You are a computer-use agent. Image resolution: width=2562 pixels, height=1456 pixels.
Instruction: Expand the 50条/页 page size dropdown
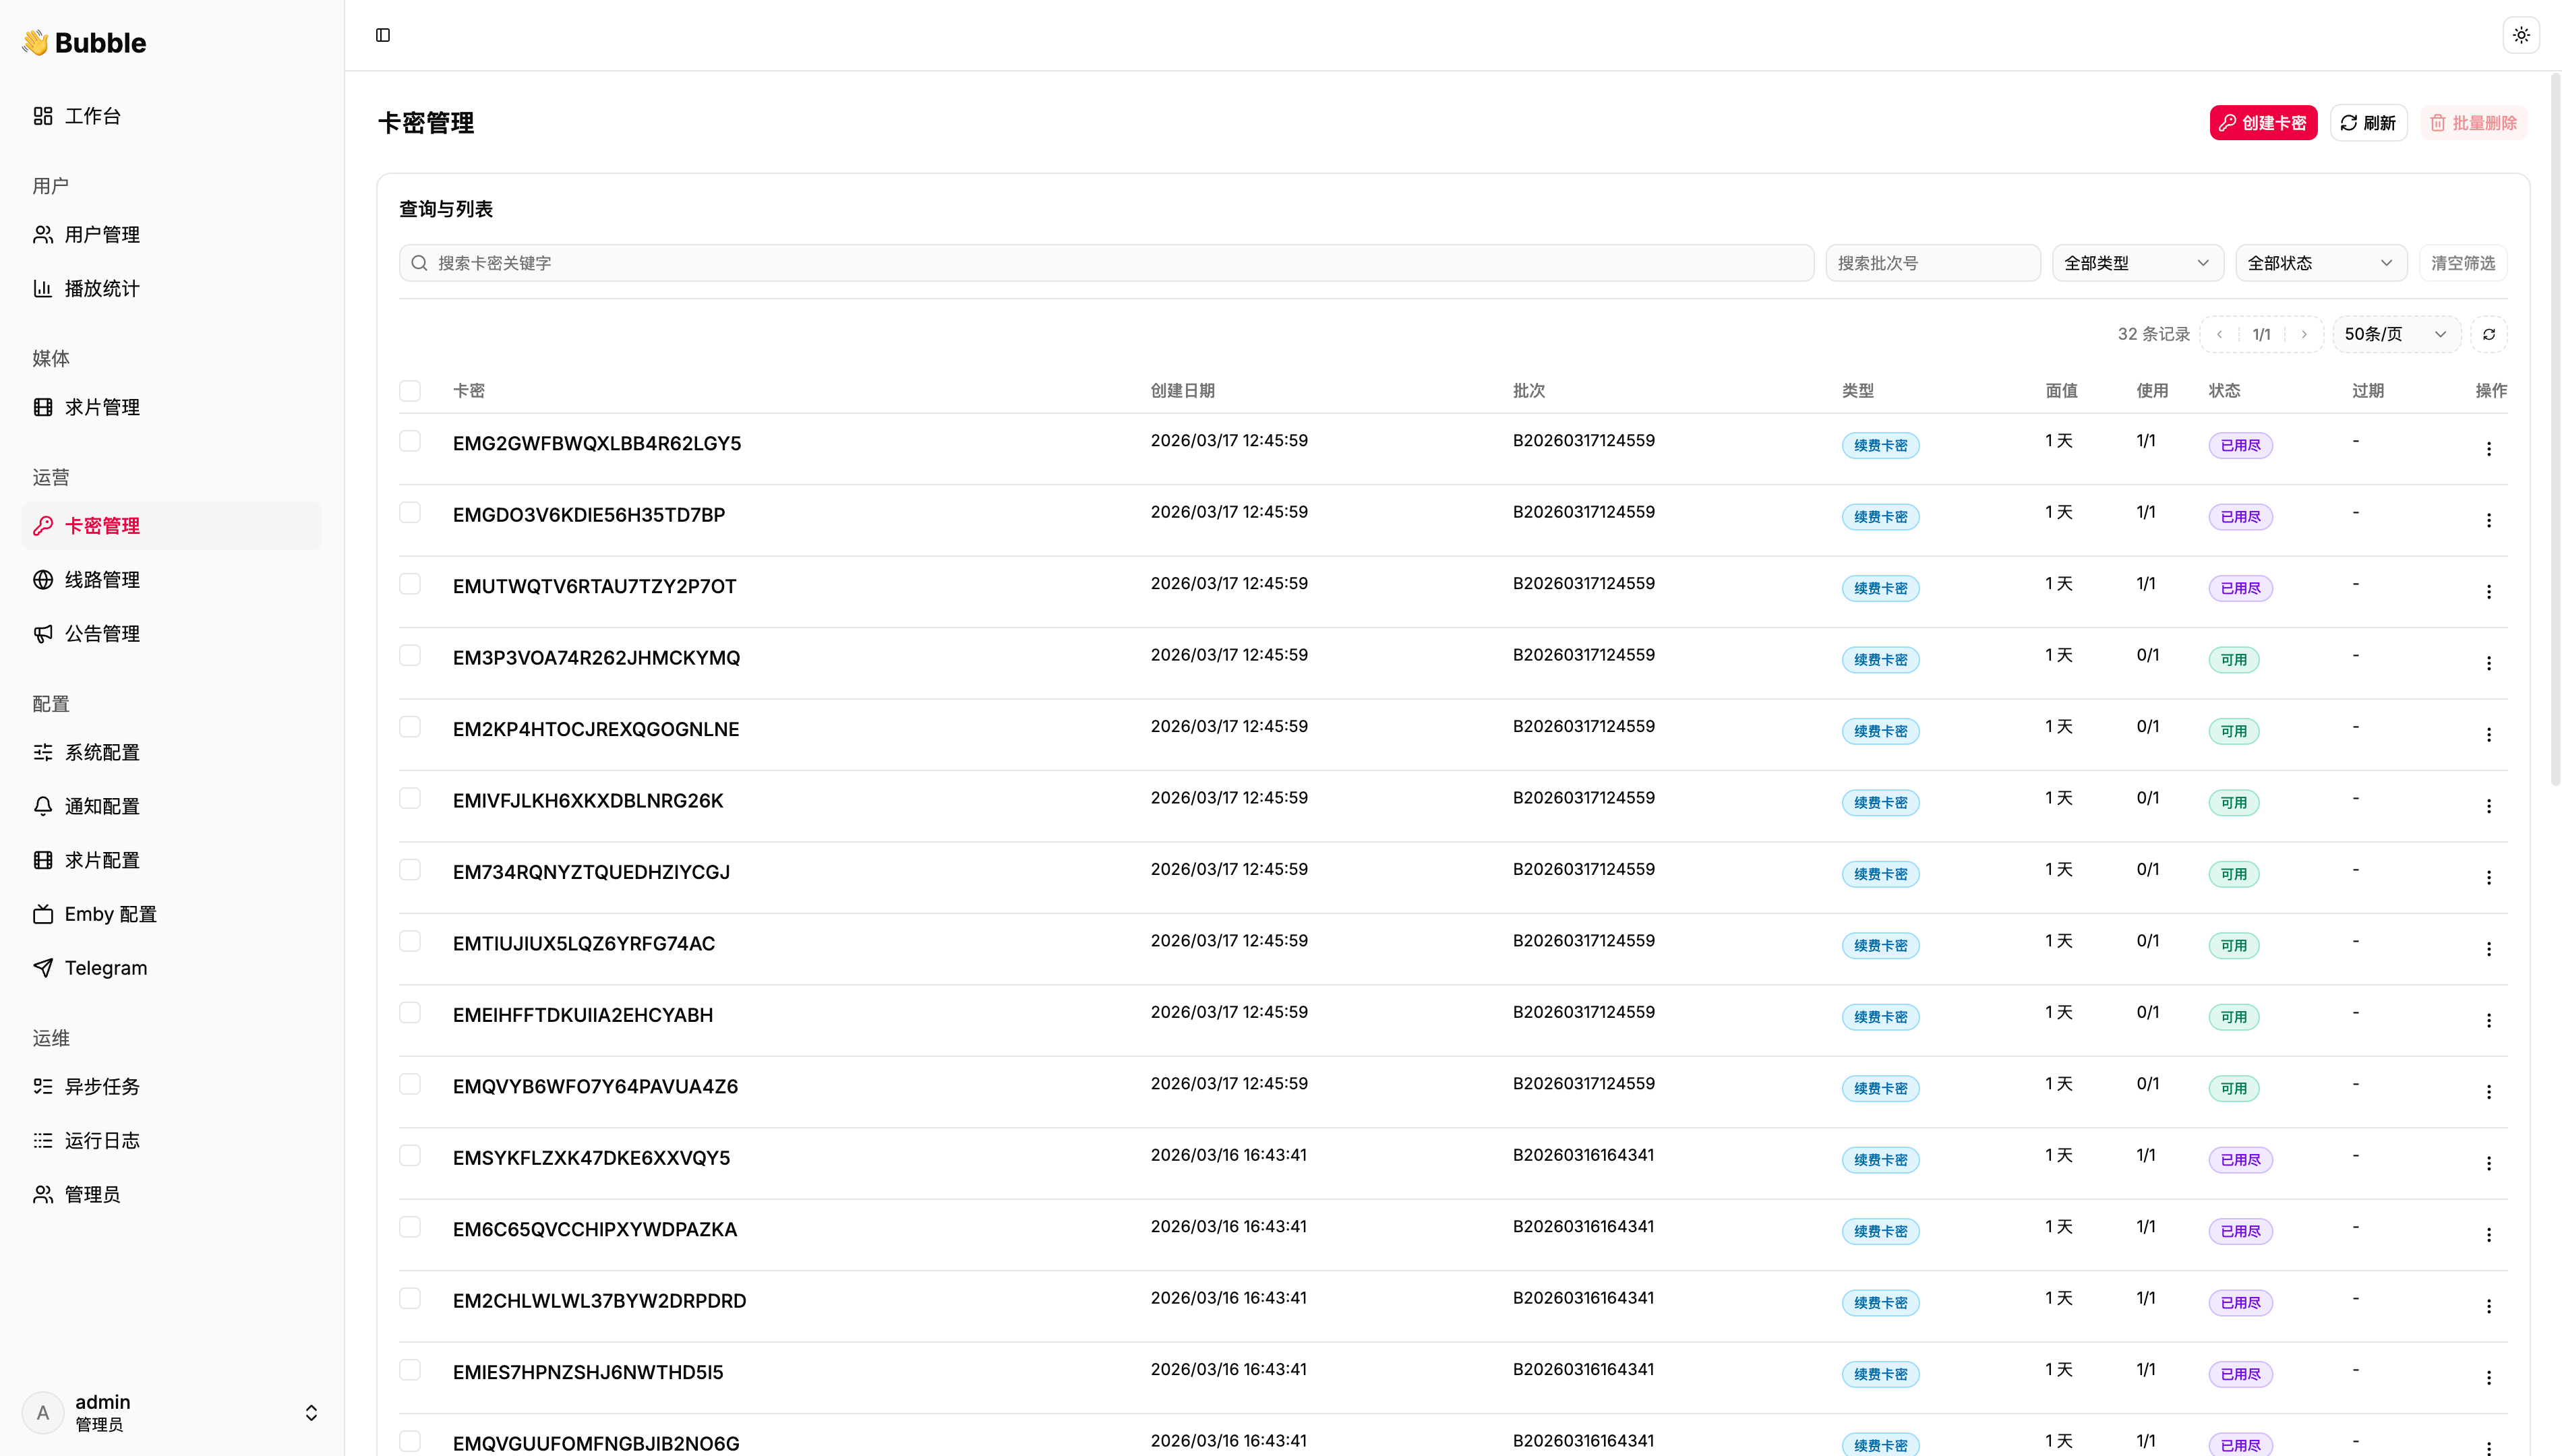click(x=2395, y=334)
